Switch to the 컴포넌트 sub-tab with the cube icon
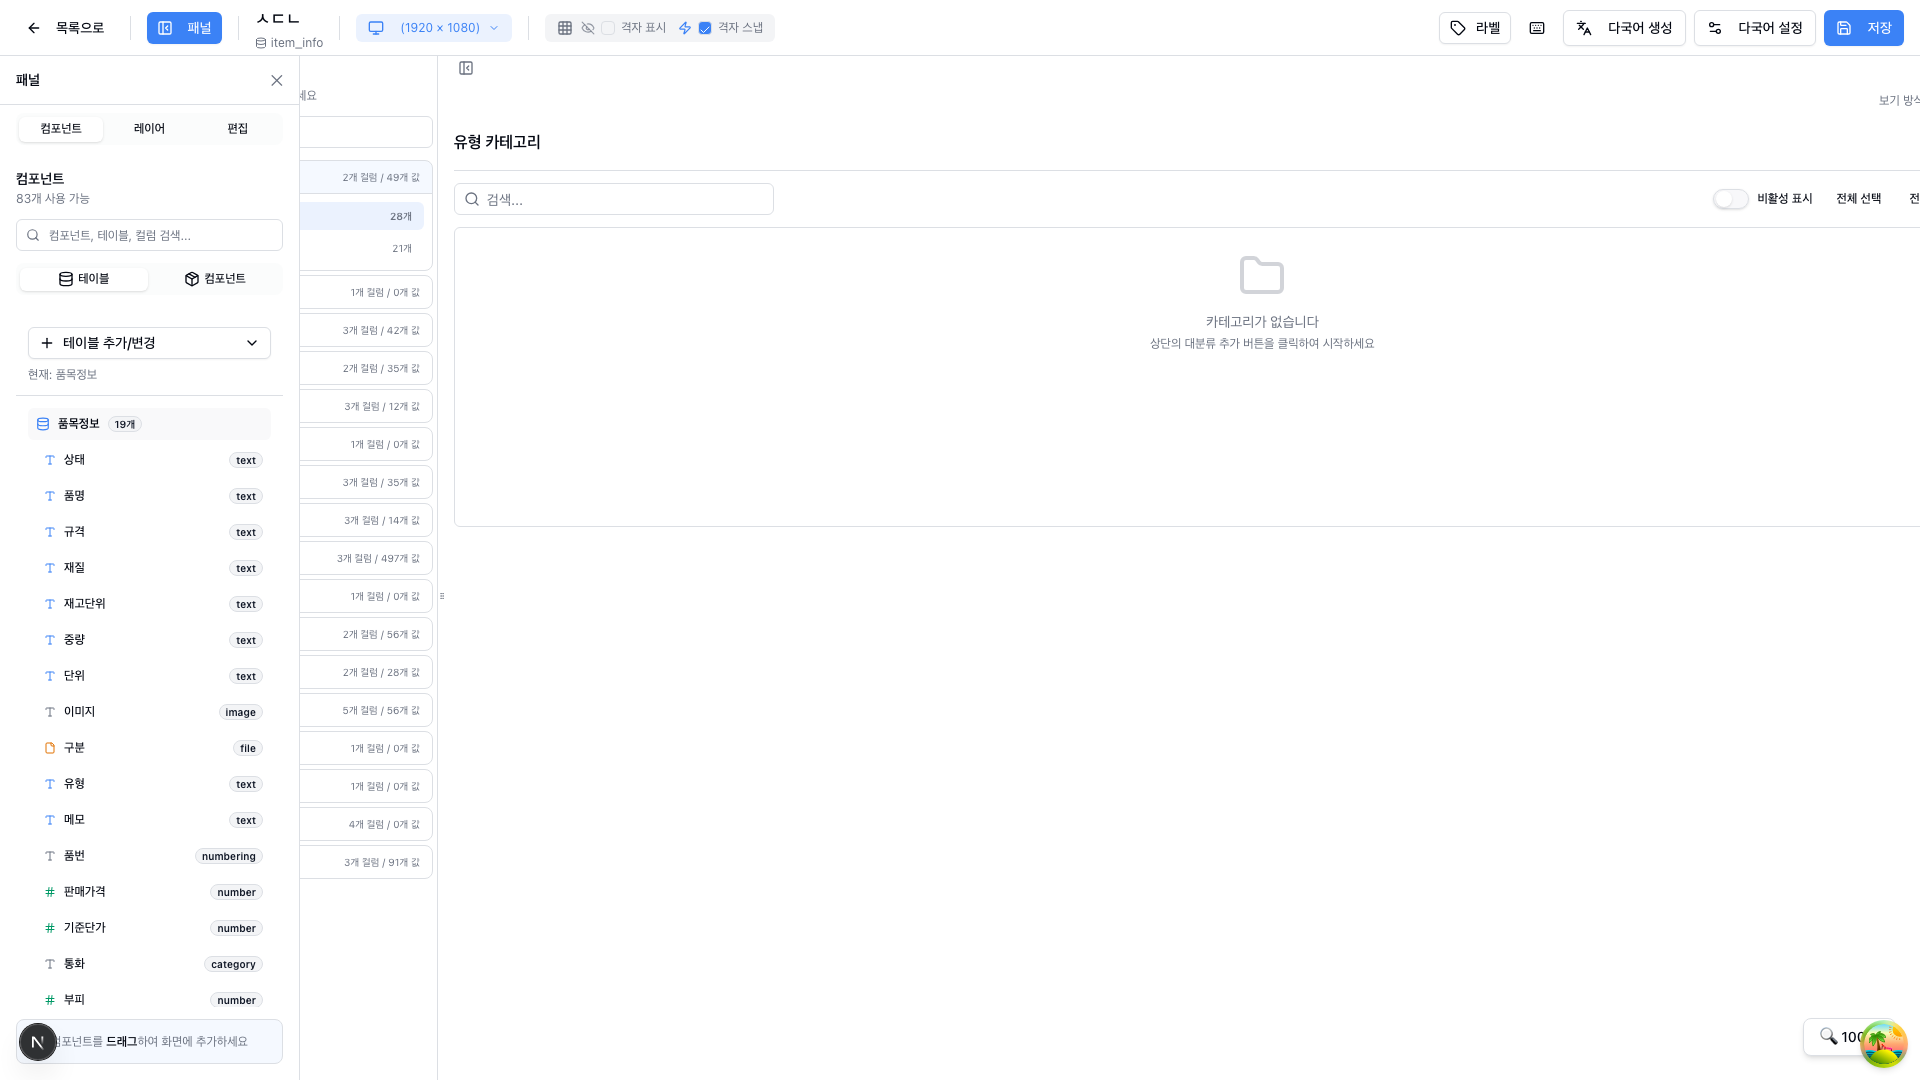This screenshot has width=1920, height=1080. click(x=215, y=279)
